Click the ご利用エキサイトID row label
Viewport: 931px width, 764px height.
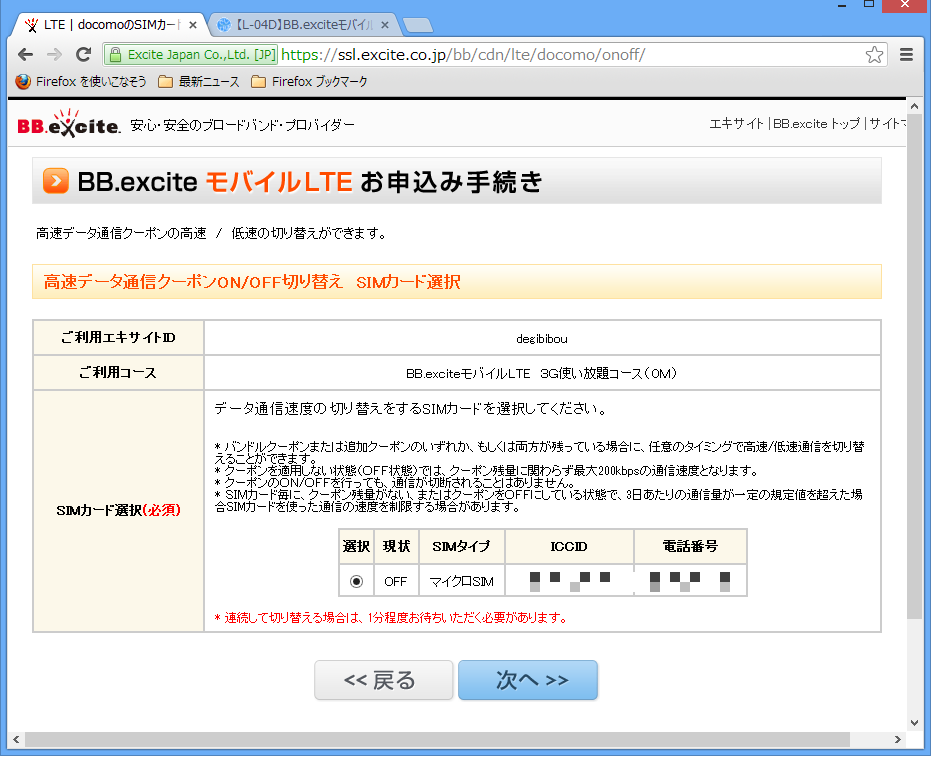[x=119, y=338]
